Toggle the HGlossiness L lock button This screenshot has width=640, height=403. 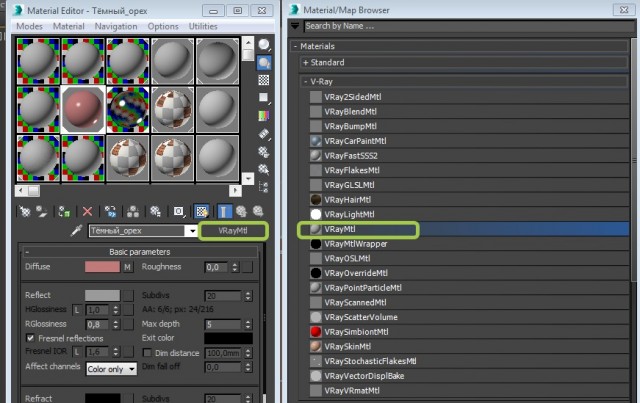coord(77,310)
